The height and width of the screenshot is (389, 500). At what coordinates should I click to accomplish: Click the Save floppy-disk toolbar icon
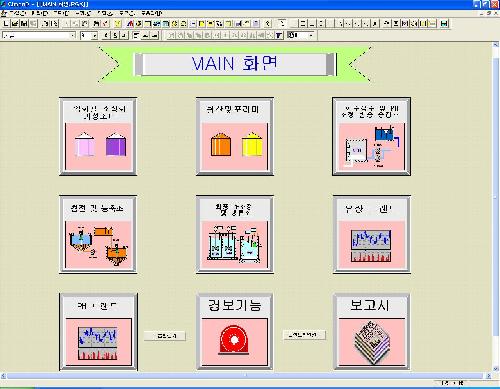[x=24, y=23]
